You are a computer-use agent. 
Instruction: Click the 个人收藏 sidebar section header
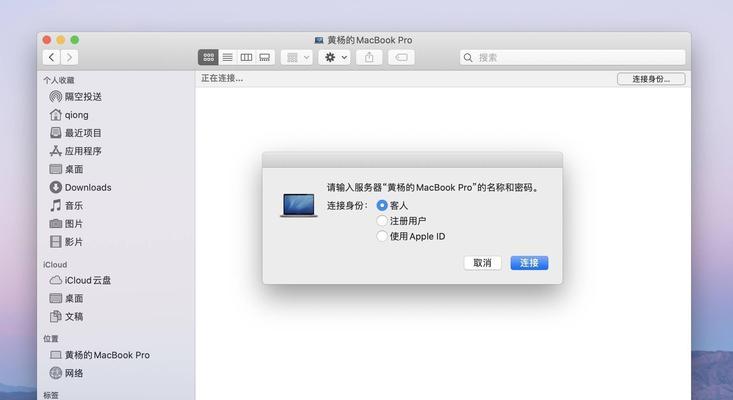pos(59,80)
